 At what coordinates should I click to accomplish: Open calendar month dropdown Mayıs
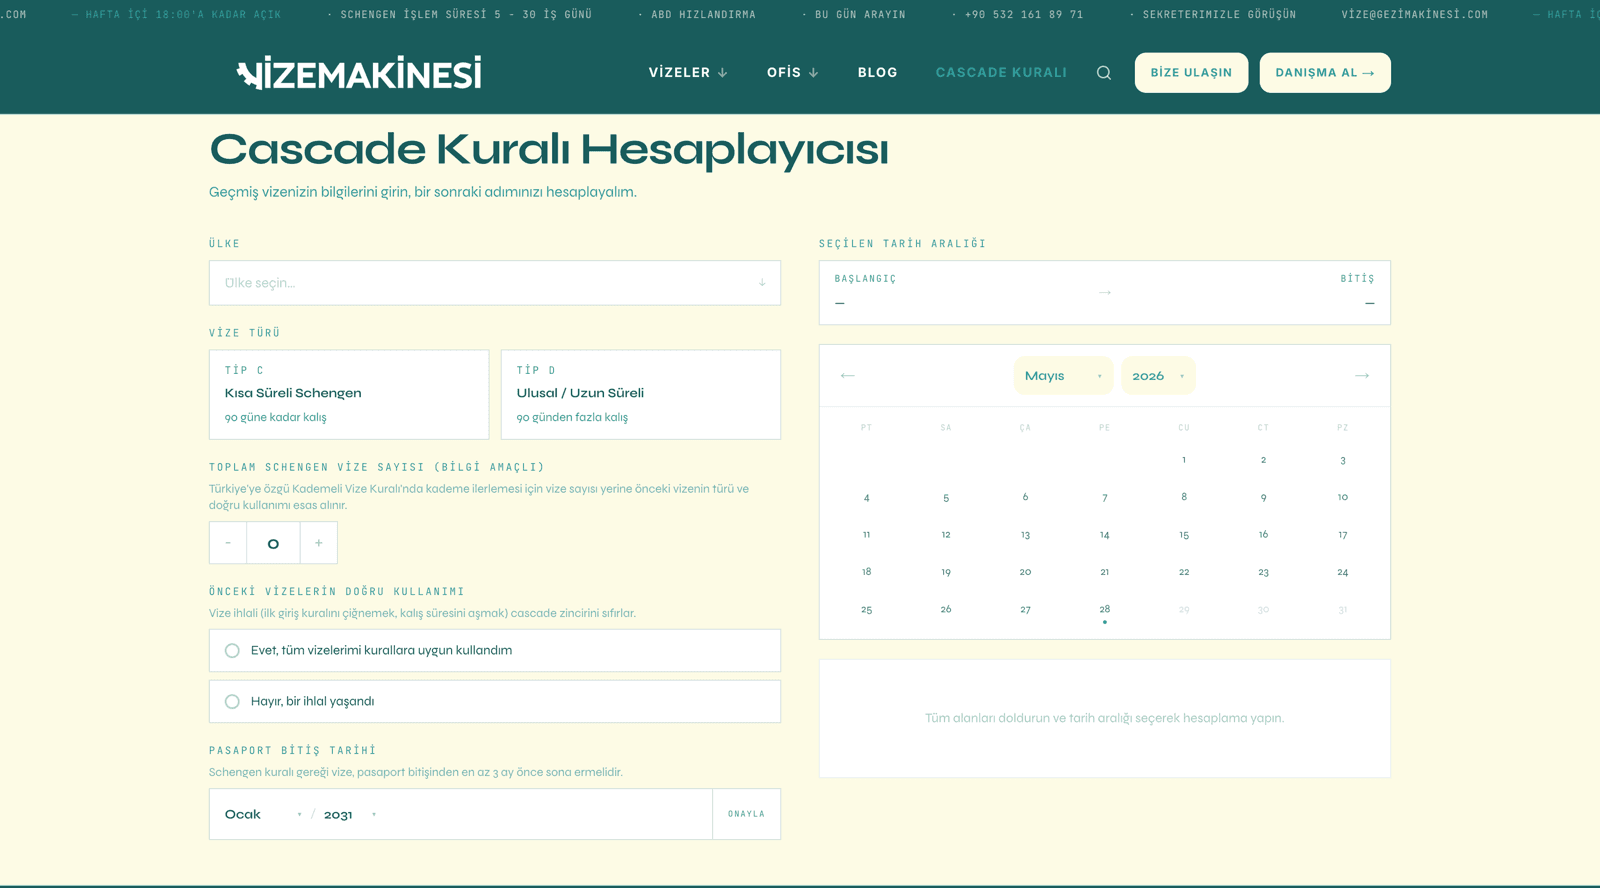pos(1063,376)
